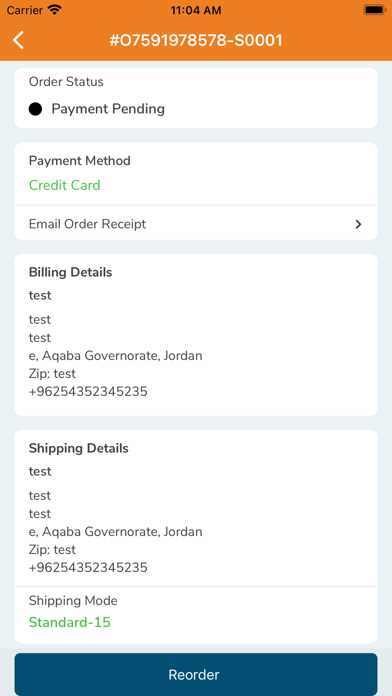Screen dimensions: 392x696
Task: Select the Standard-15 shipping mode text
Action: click(x=70, y=622)
